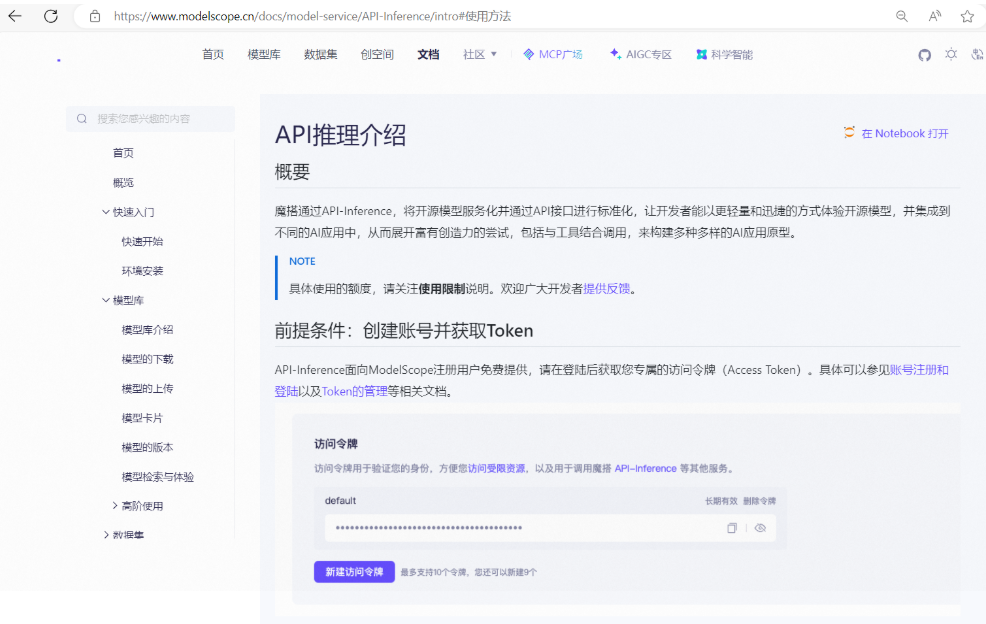Click the masked default token field

coord(550,528)
